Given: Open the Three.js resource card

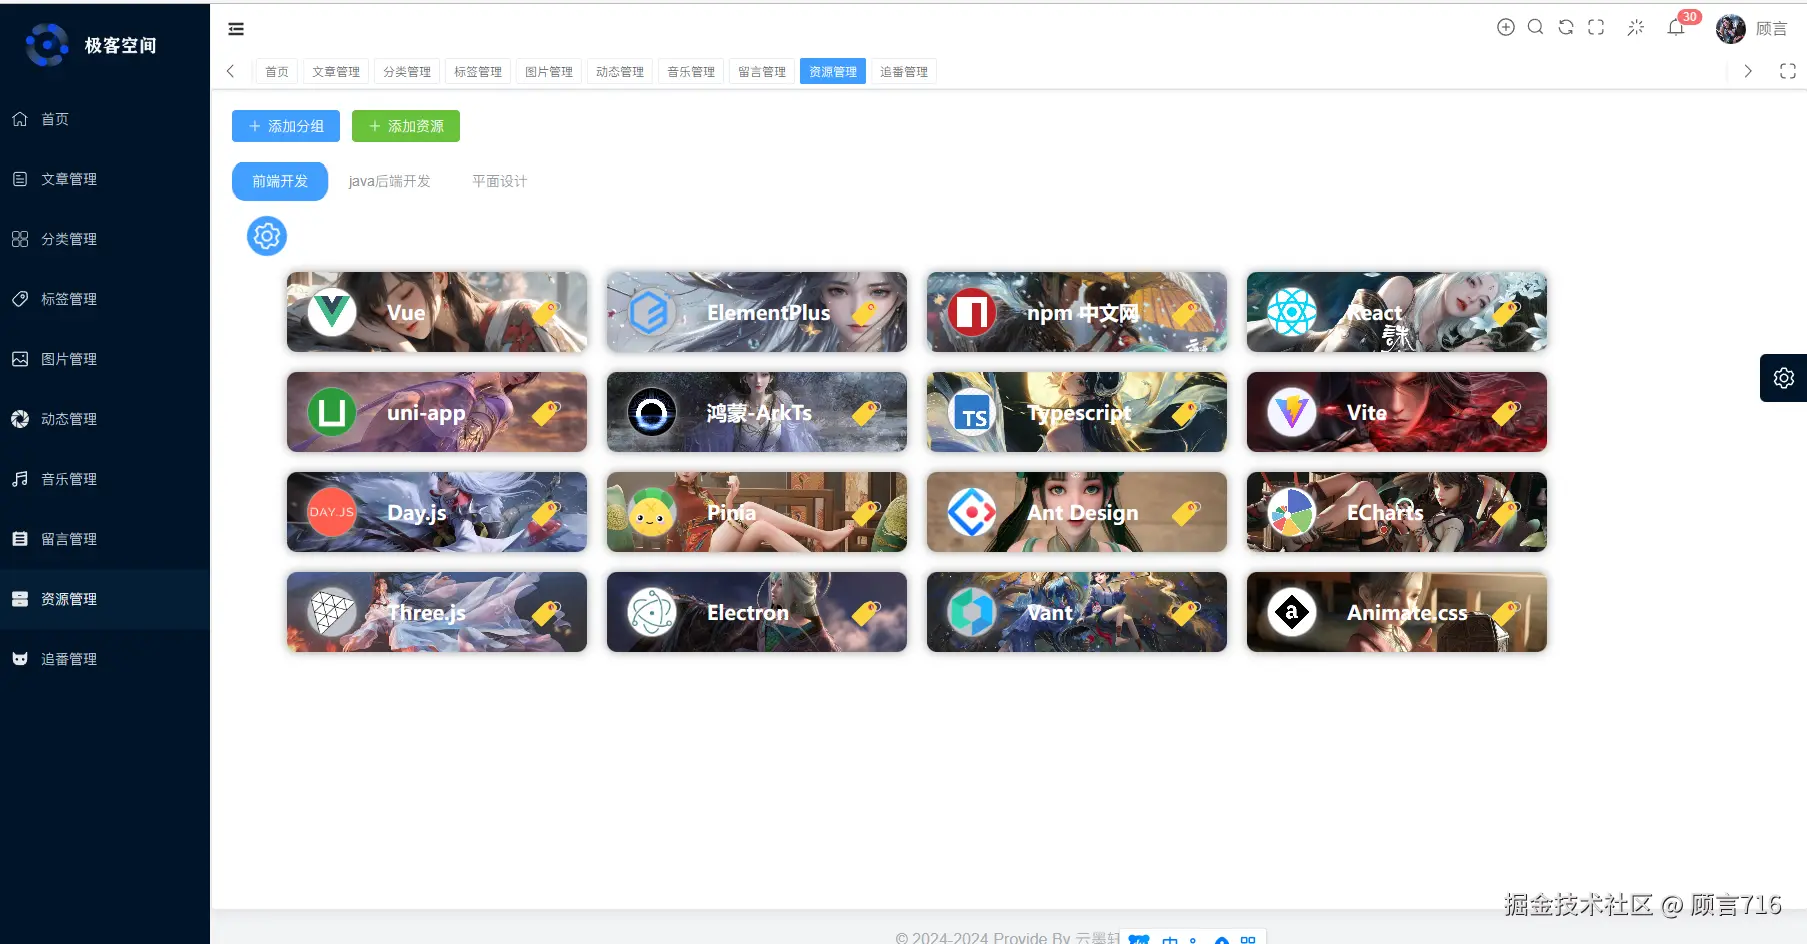Looking at the screenshot, I should point(437,612).
